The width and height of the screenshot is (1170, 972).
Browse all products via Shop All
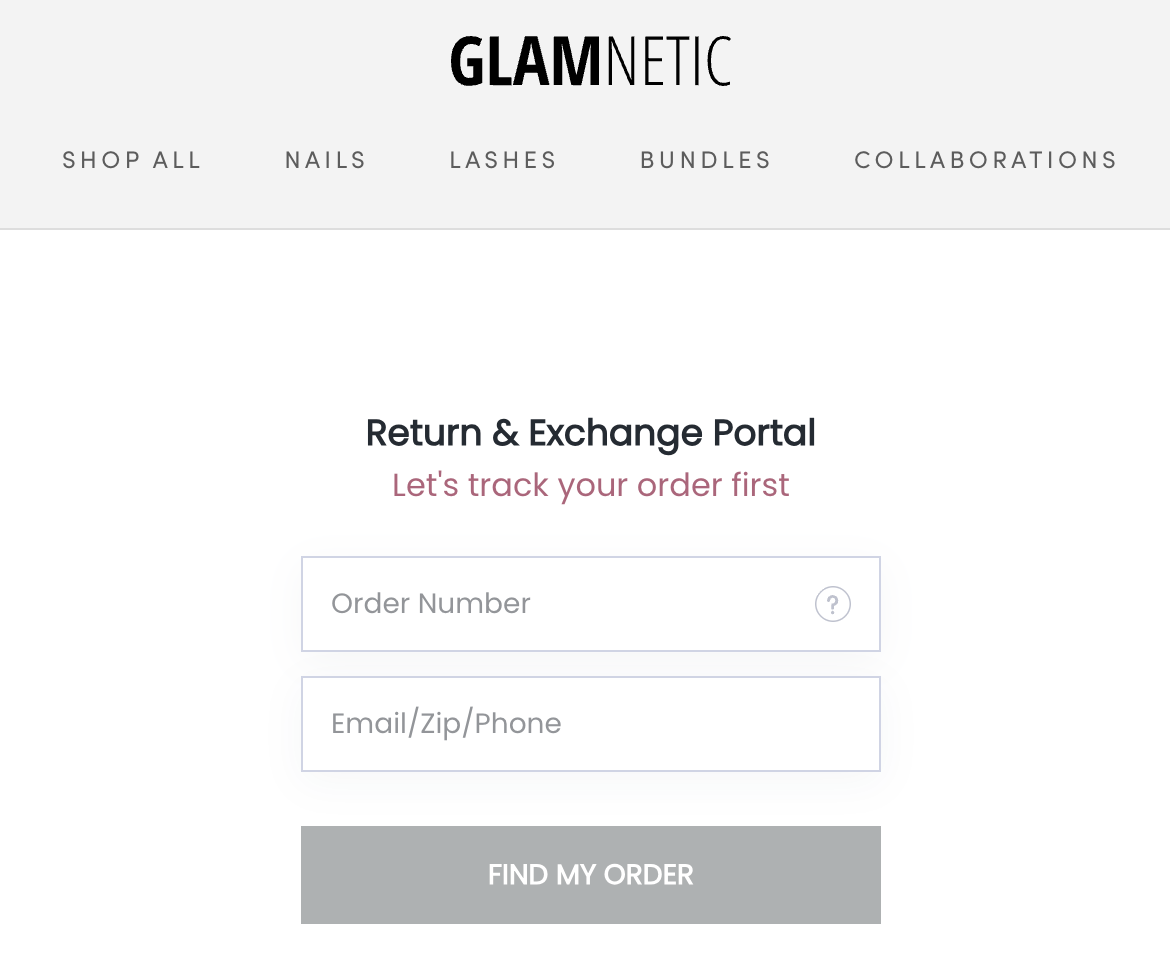[132, 160]
